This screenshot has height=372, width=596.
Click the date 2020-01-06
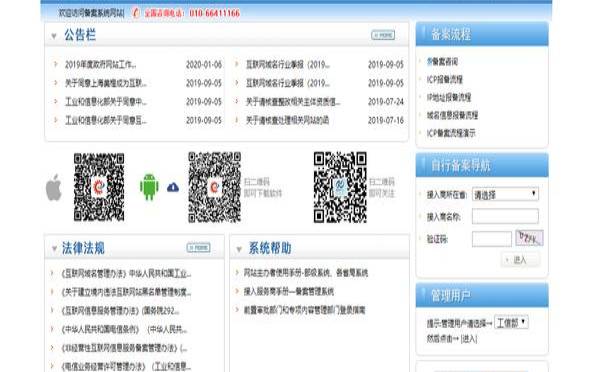204,65
